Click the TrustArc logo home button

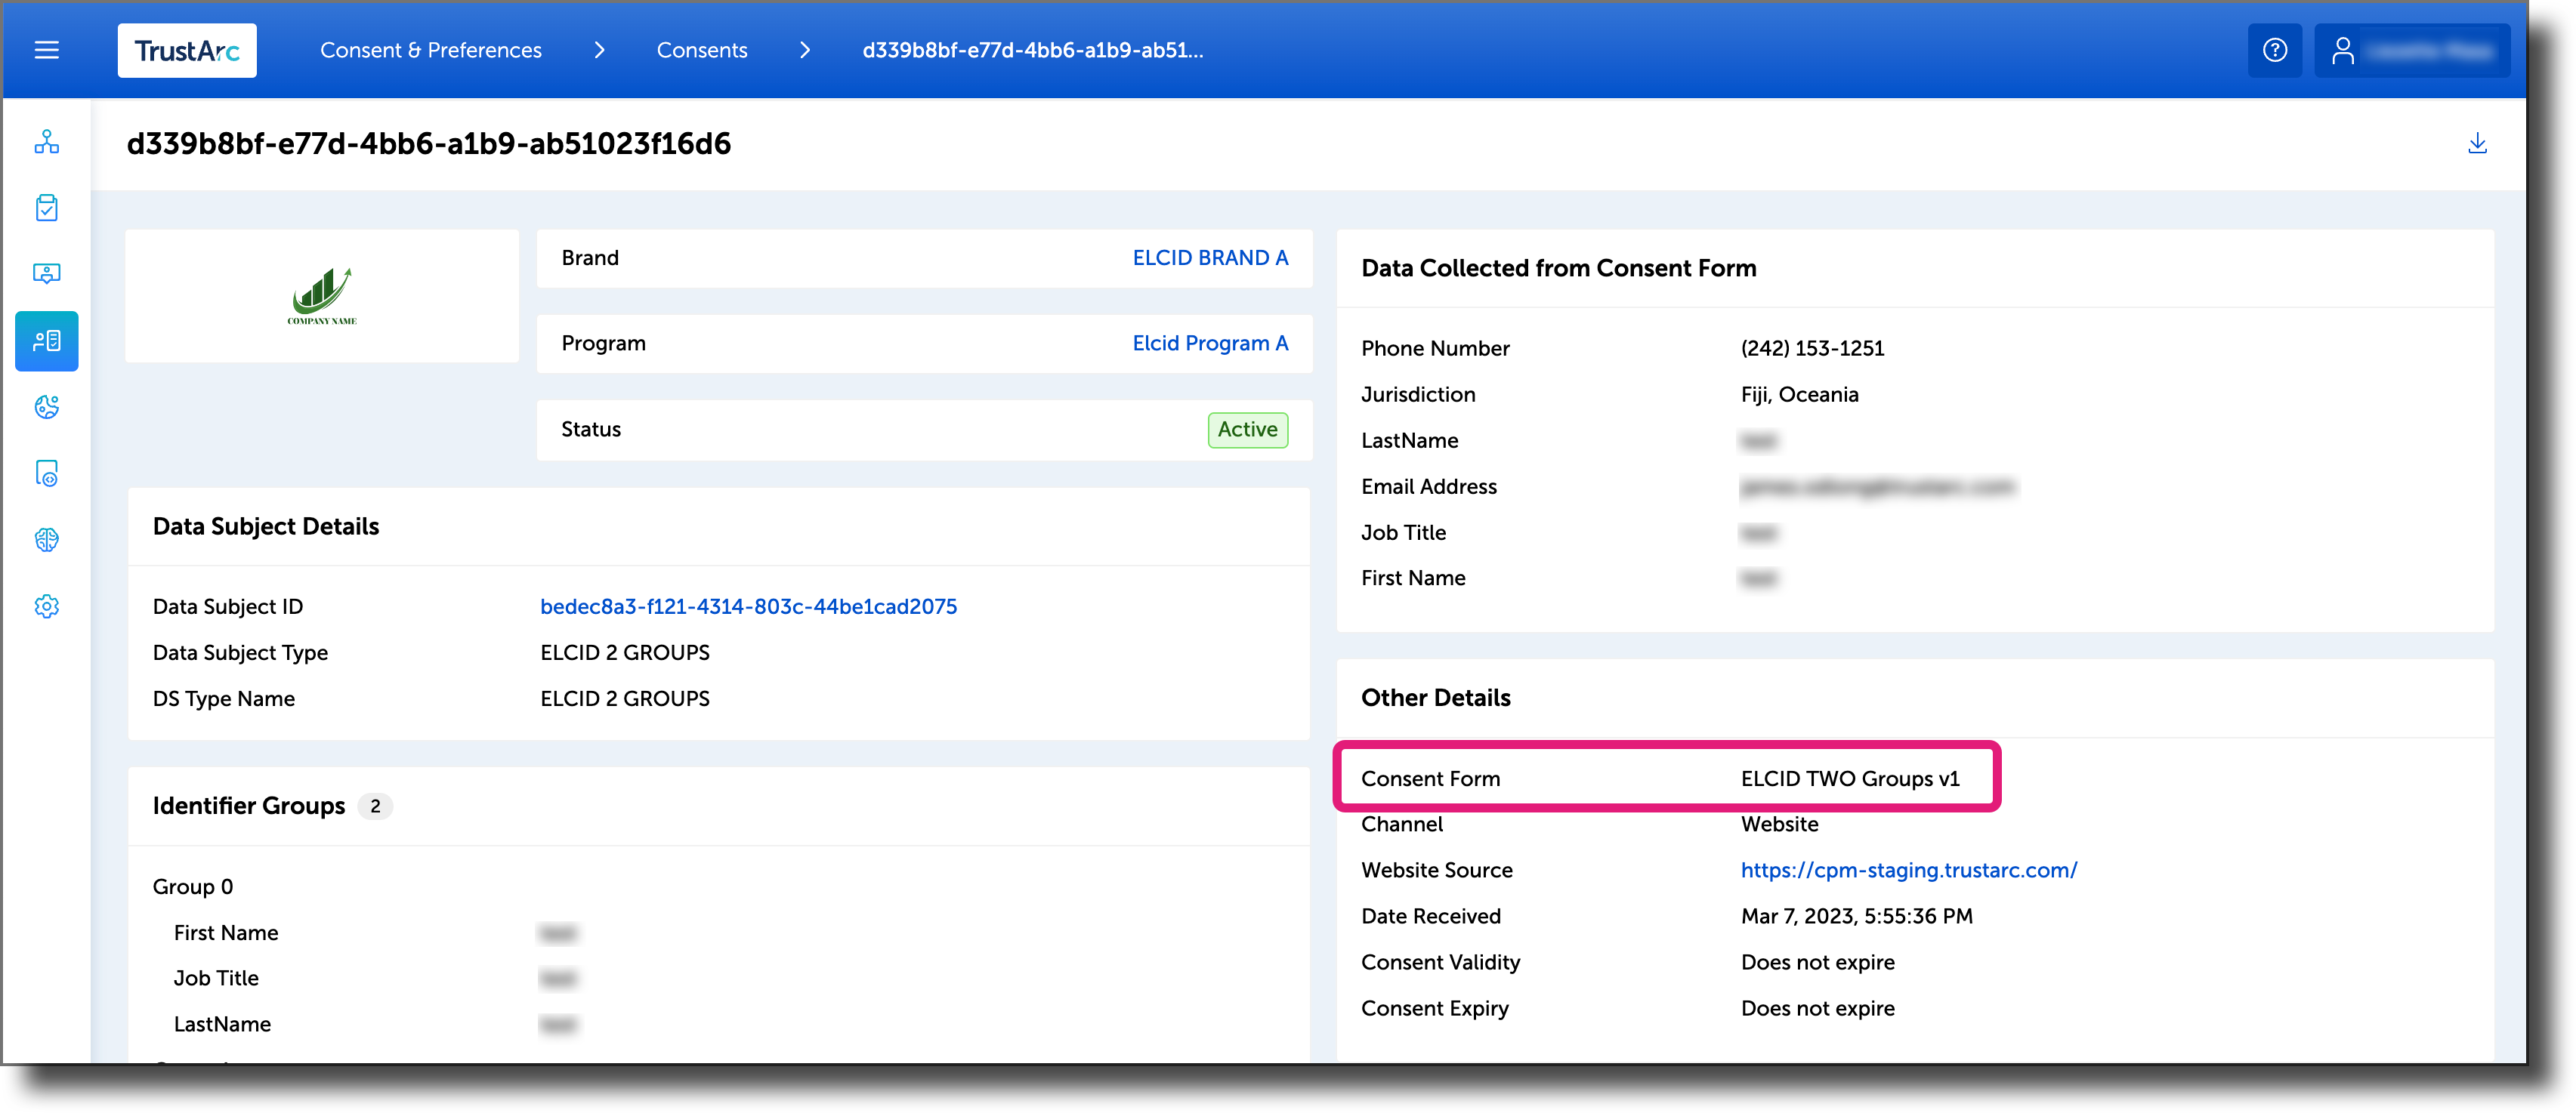pos(186,49)
